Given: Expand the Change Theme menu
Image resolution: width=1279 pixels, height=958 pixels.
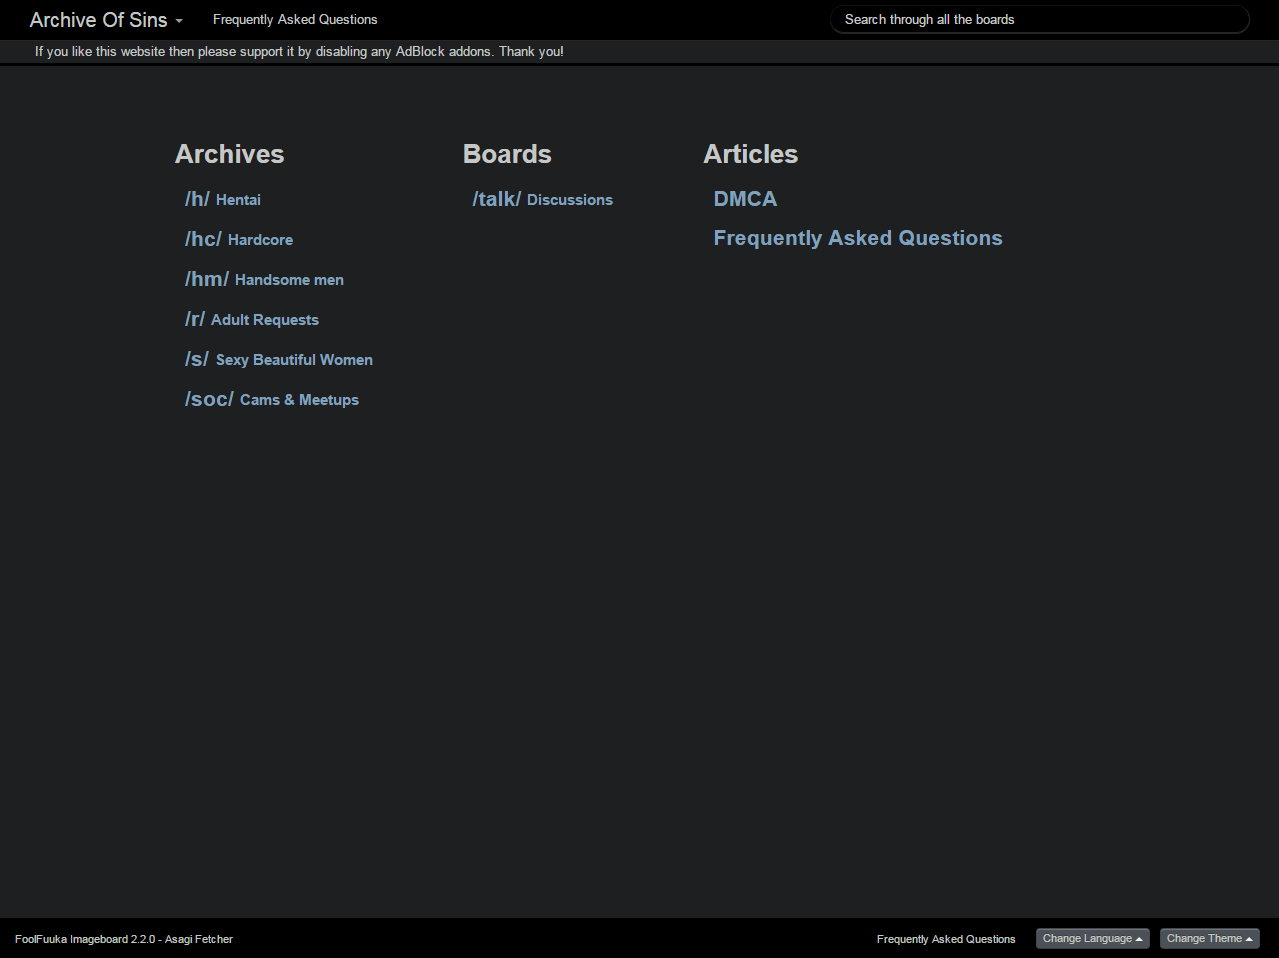Looking at the screenshot, I should coord(1210,938).
